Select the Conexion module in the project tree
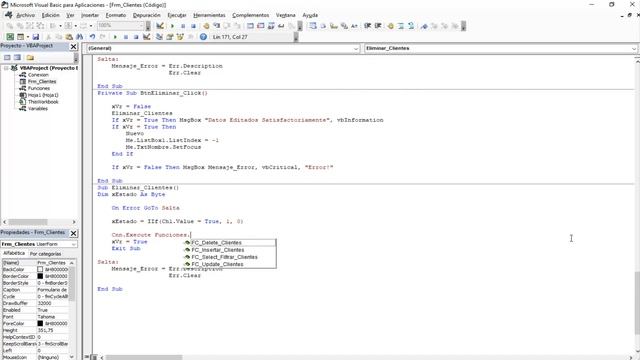Screen dimensions: 640x360 (x=38, y=75)
